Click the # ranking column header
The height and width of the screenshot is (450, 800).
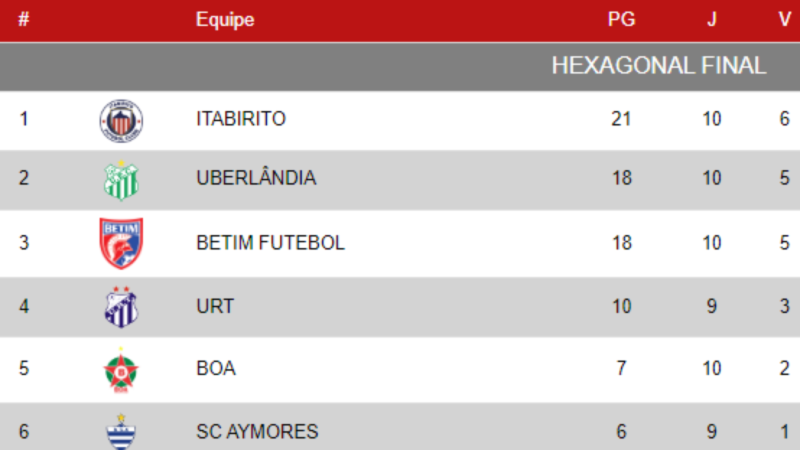pyautogui.click(x=23, y=19)
